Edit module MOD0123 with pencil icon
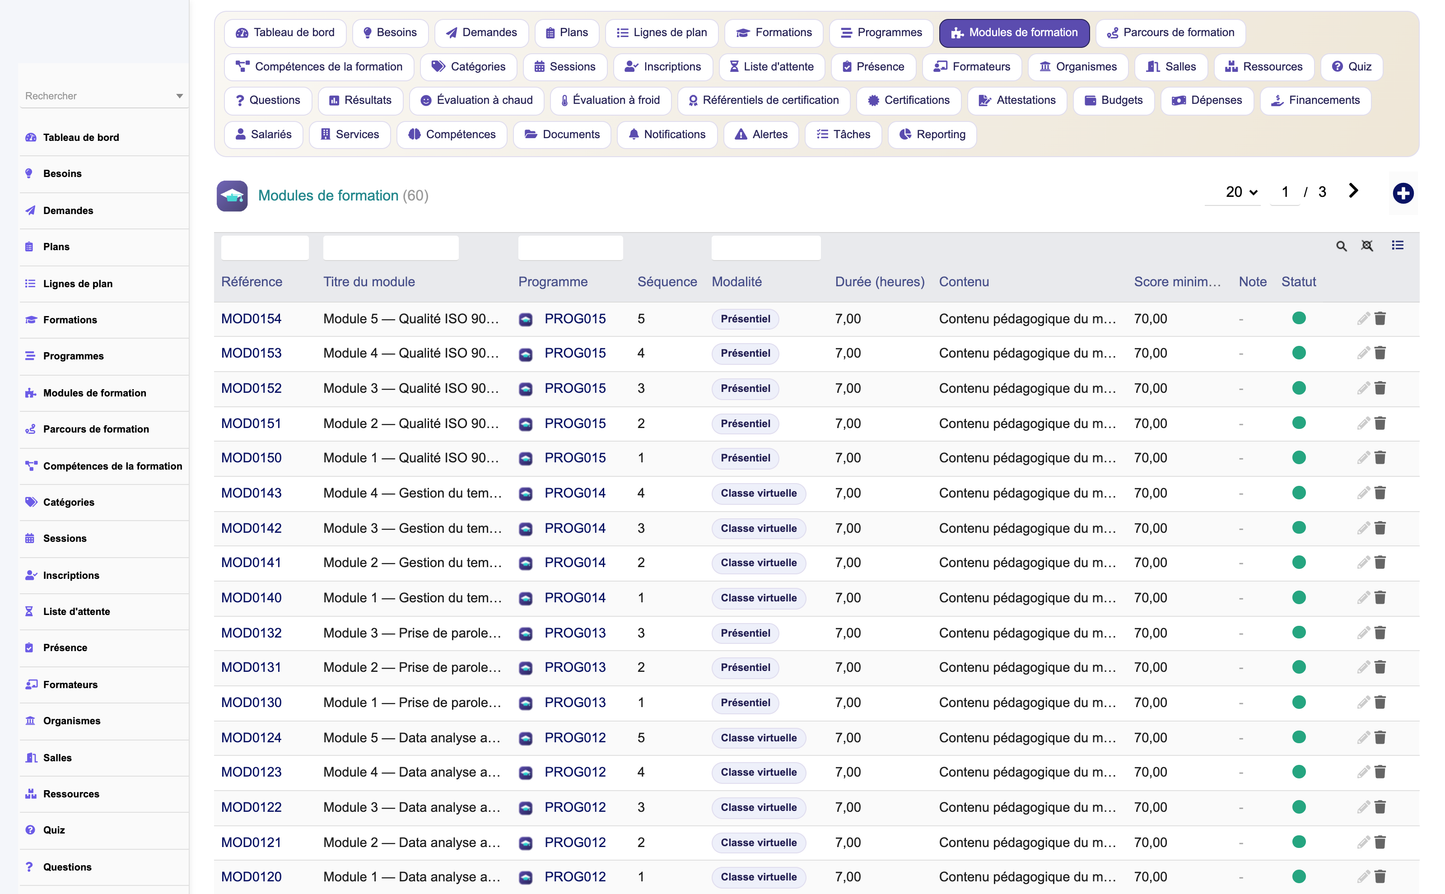1445x894 pixels. (x=1363, y=771)
